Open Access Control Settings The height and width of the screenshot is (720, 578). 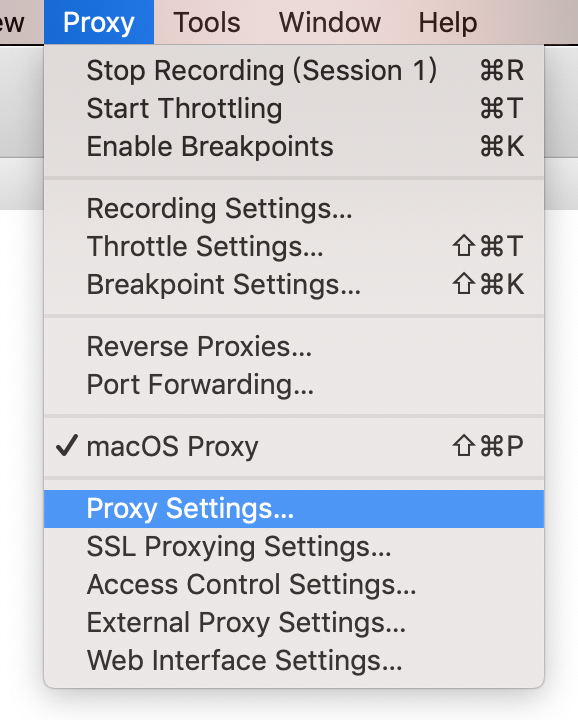(294, 585)
